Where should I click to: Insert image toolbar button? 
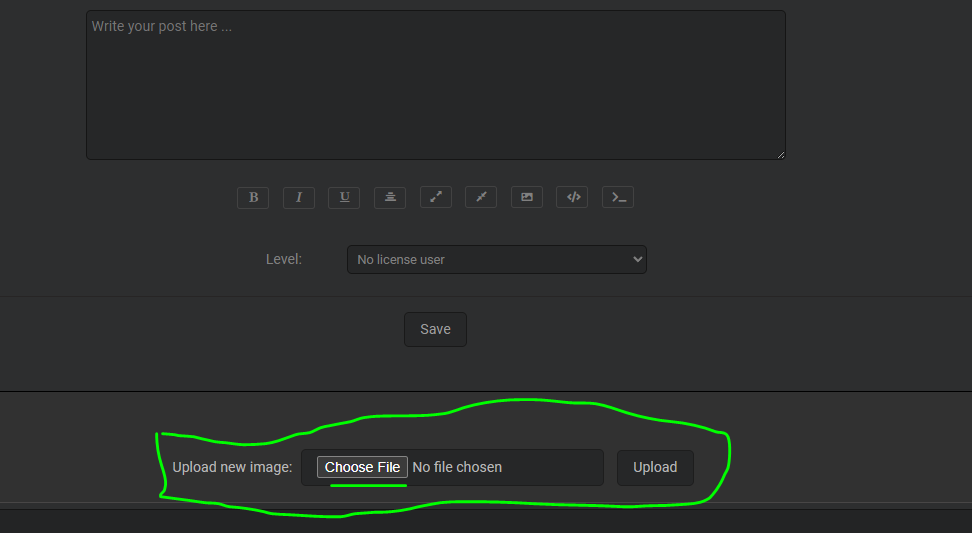pyautogui.click(x=527, y=197)
